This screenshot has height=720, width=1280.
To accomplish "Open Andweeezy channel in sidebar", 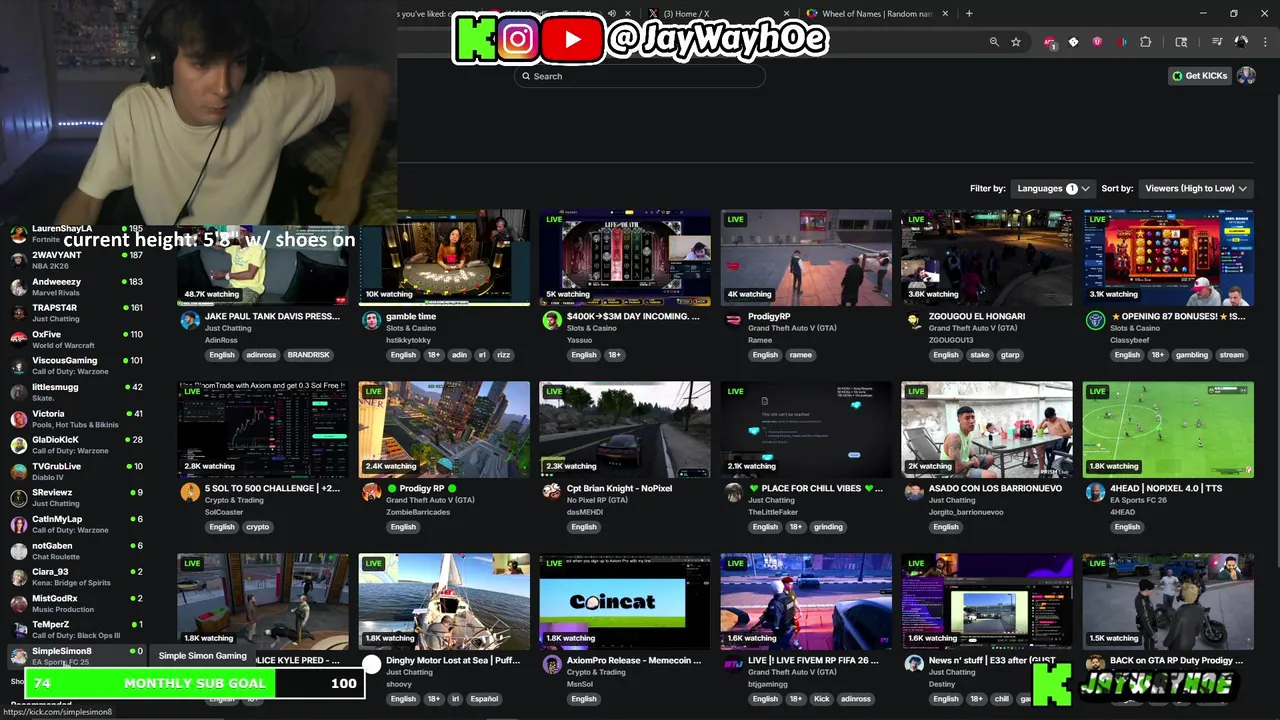I will pyautogui.click(x=76, y=286).
